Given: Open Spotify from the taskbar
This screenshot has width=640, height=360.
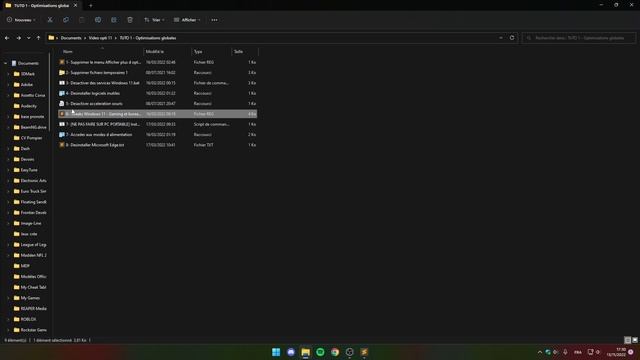Looking at the screenshot, I should click(x=320, y=352).
